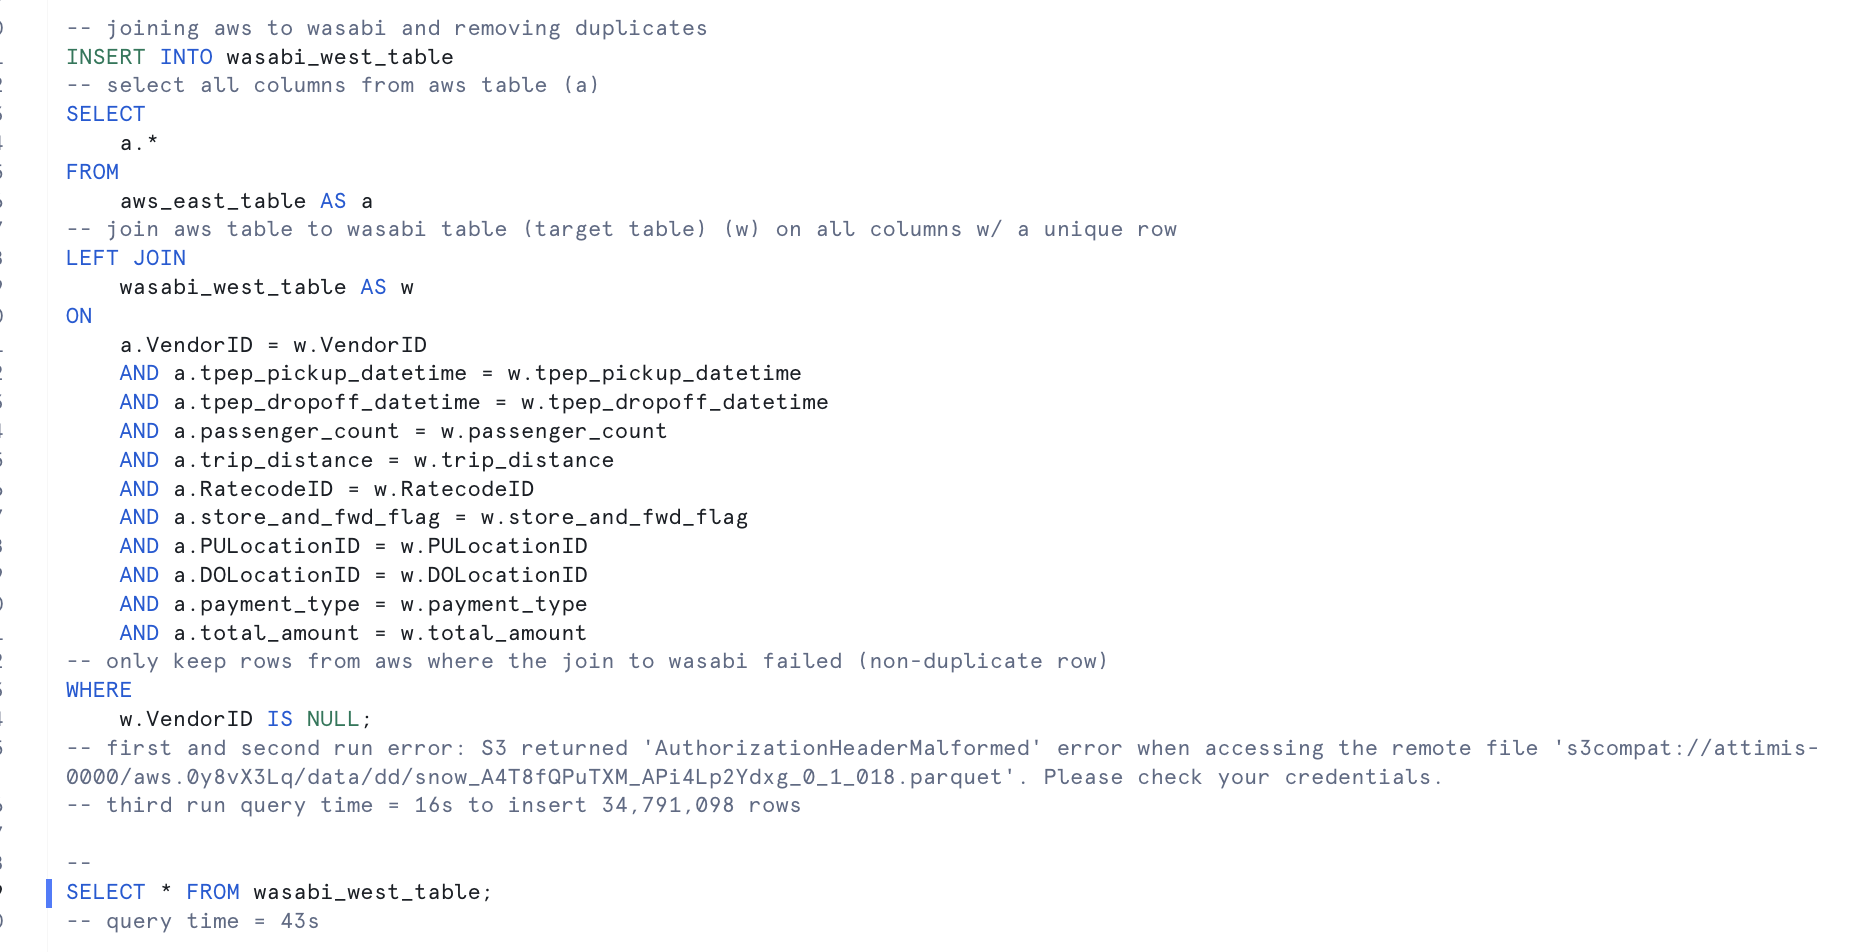Click the store_and_fwd_flag condition line
The image size is (1868, 952).
[460, 517]
